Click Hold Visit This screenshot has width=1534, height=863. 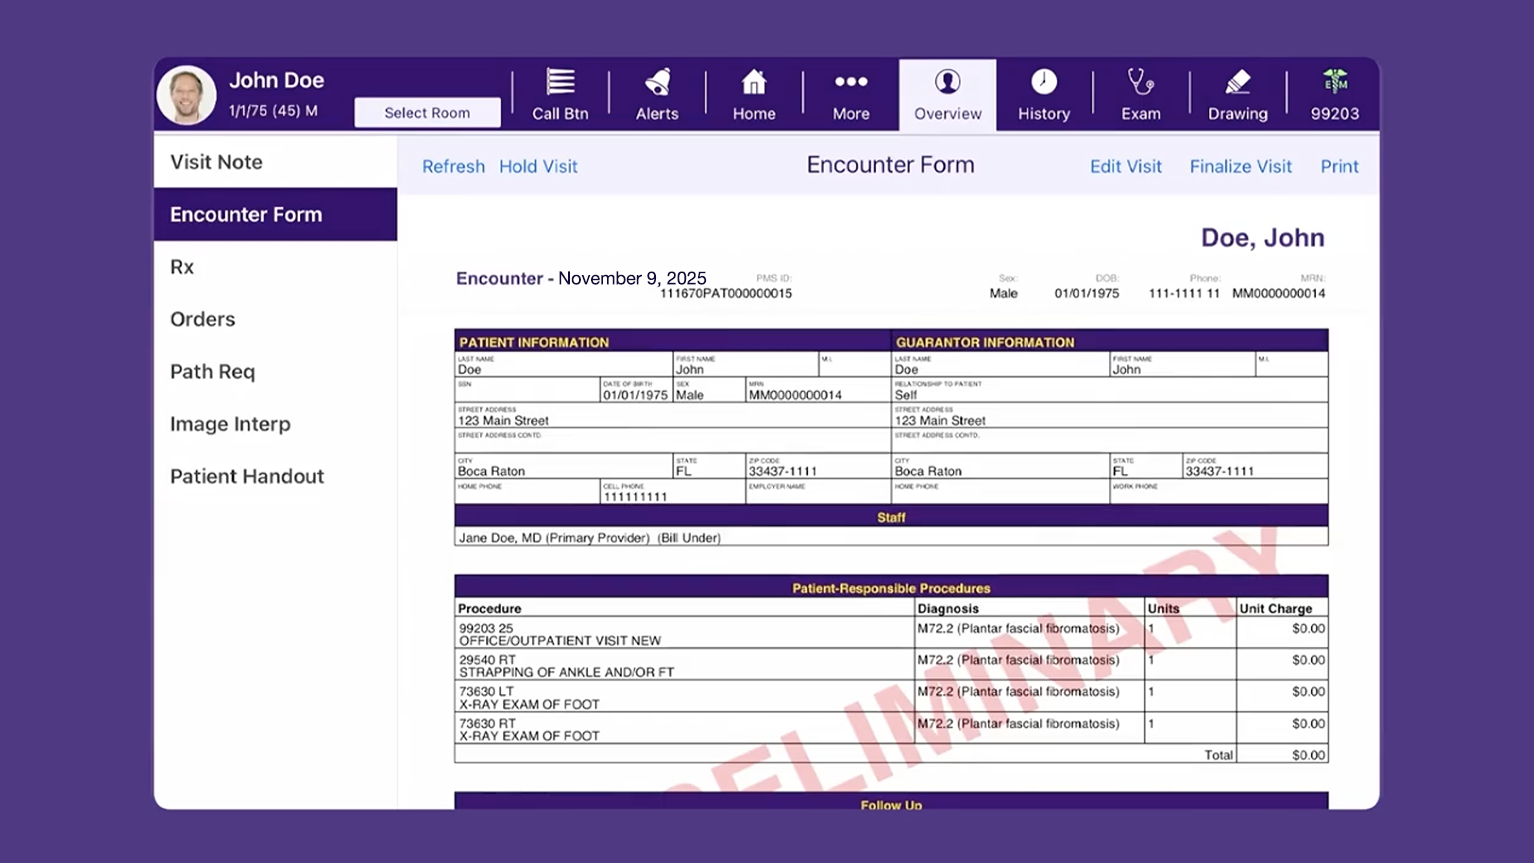[x=538, y=166]
